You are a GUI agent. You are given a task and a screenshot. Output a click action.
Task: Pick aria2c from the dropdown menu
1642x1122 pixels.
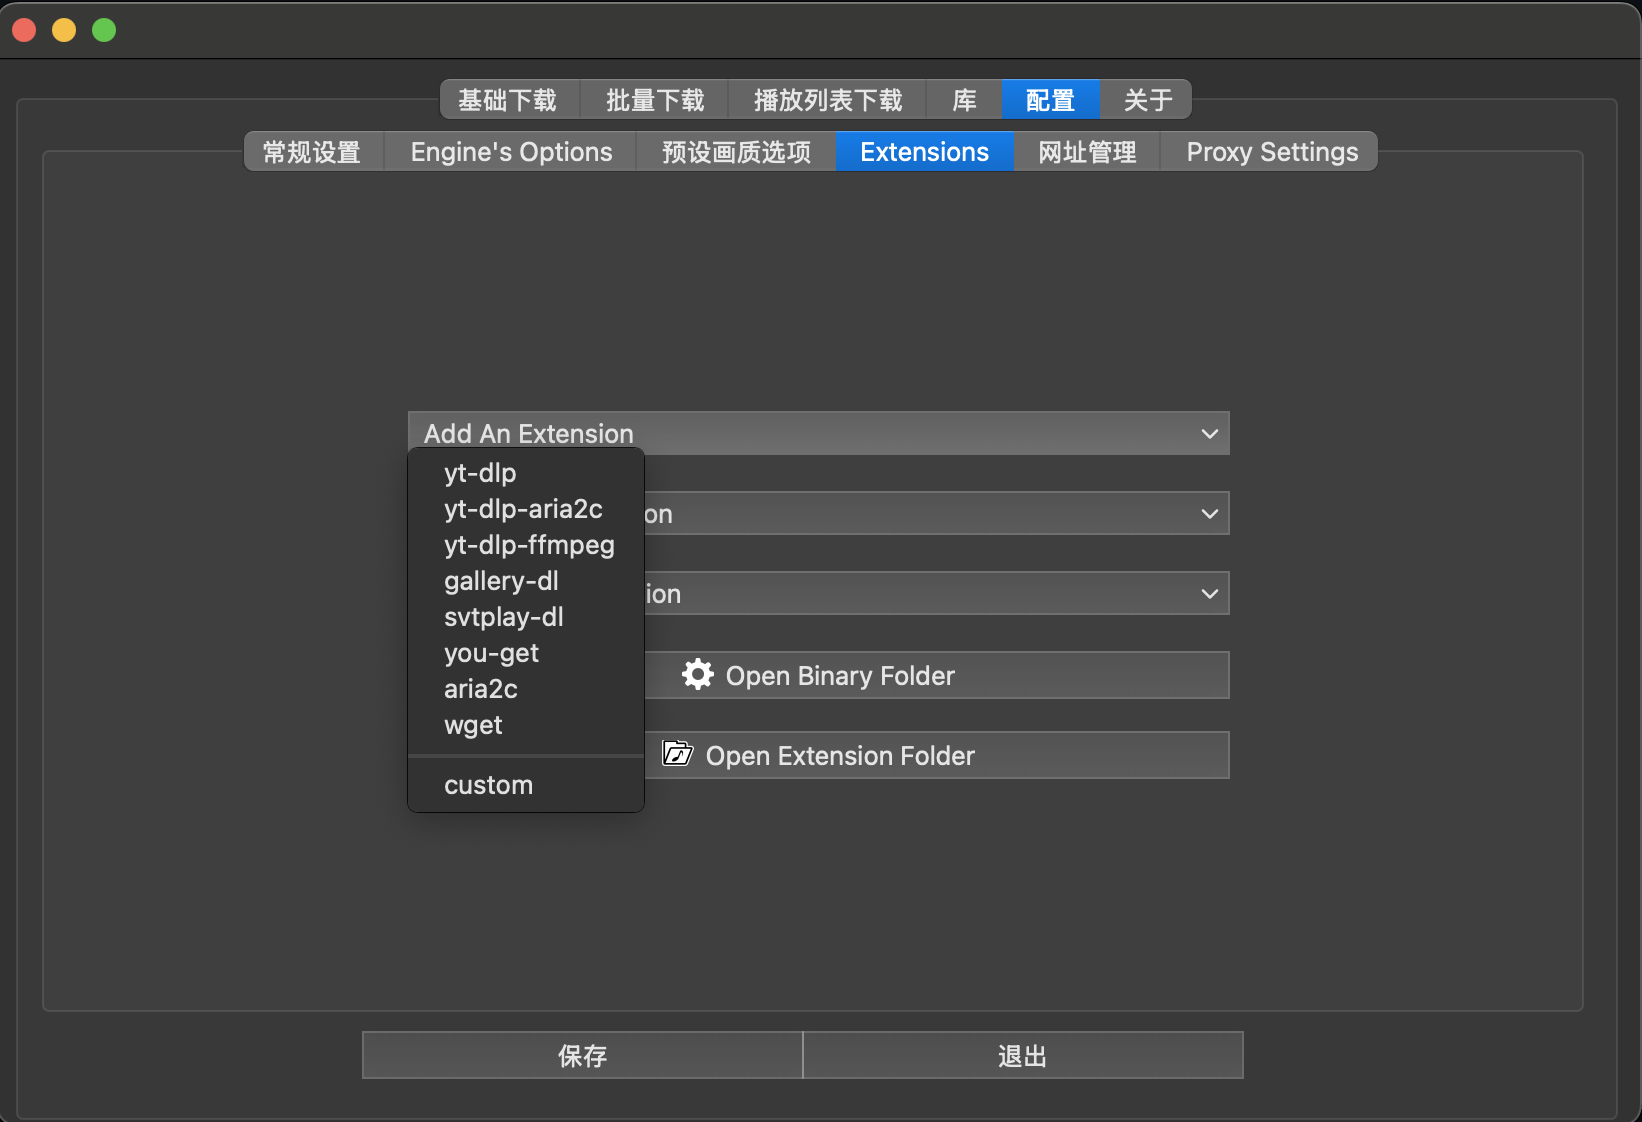(x=481, y=689)
